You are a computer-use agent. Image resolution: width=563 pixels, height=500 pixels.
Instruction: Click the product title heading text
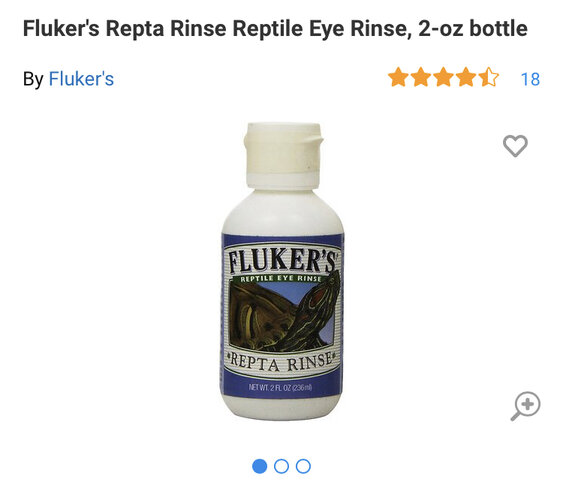pyautogui.click(x=275, y=28)
